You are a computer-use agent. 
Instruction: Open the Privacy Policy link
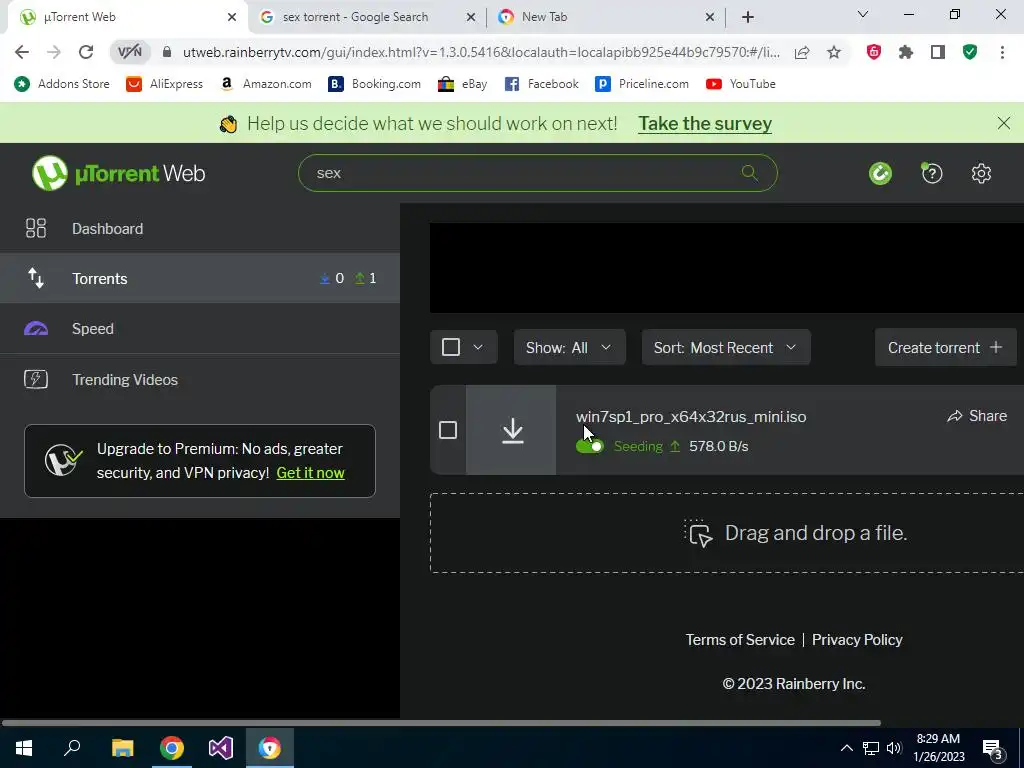(857, 640)
